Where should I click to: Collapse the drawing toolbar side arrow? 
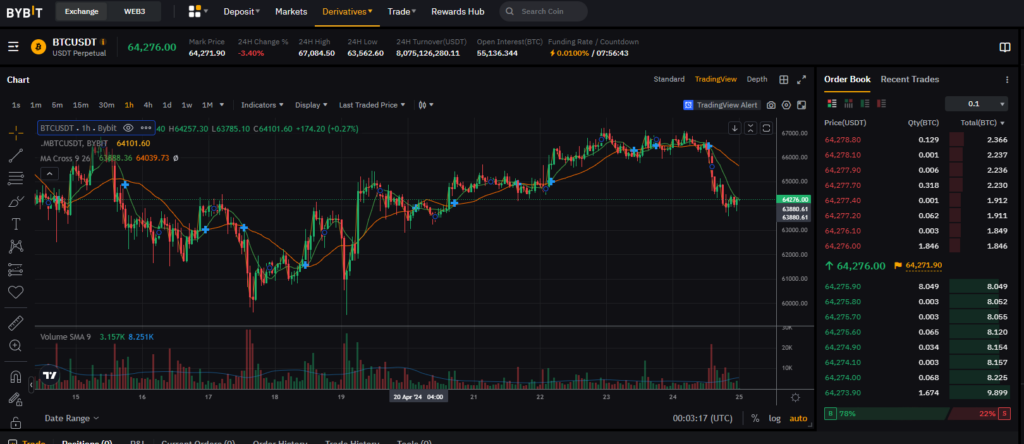(31, 385)
